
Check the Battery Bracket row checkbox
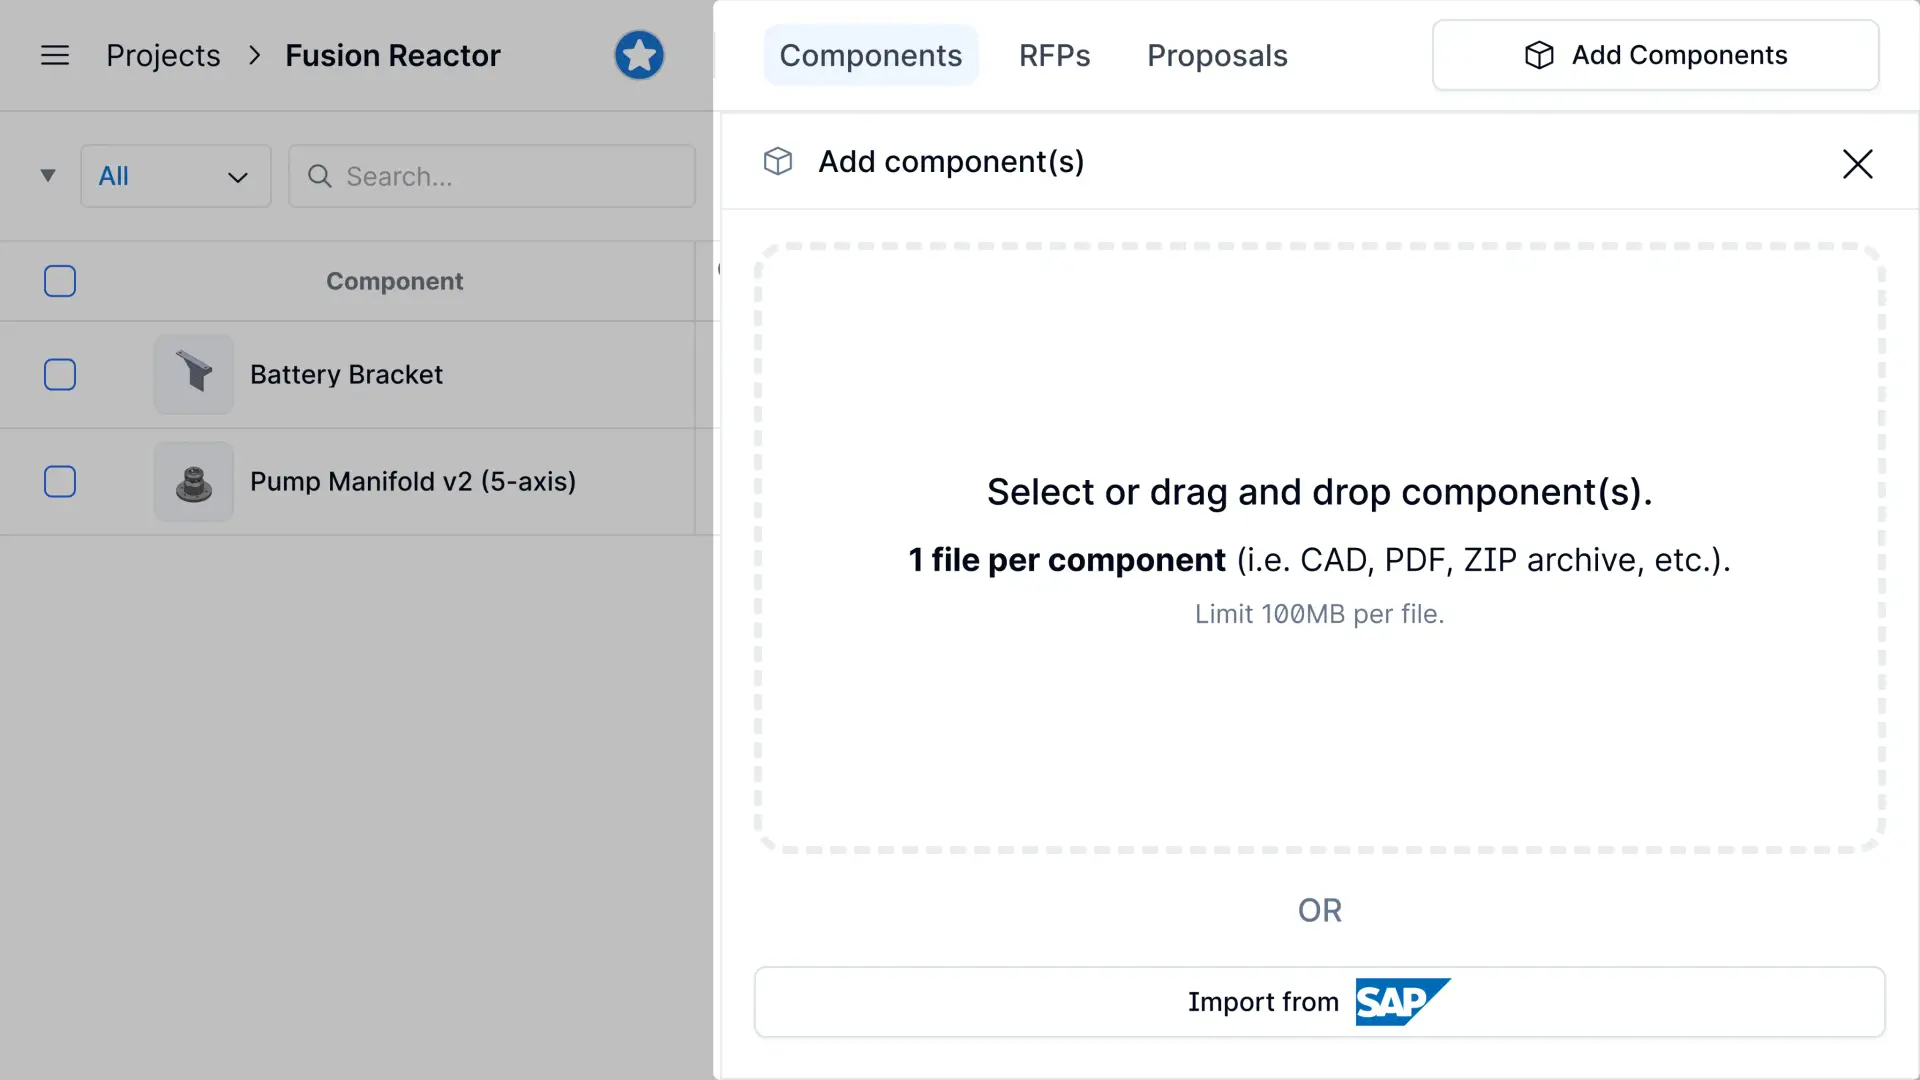pos(60,374)
